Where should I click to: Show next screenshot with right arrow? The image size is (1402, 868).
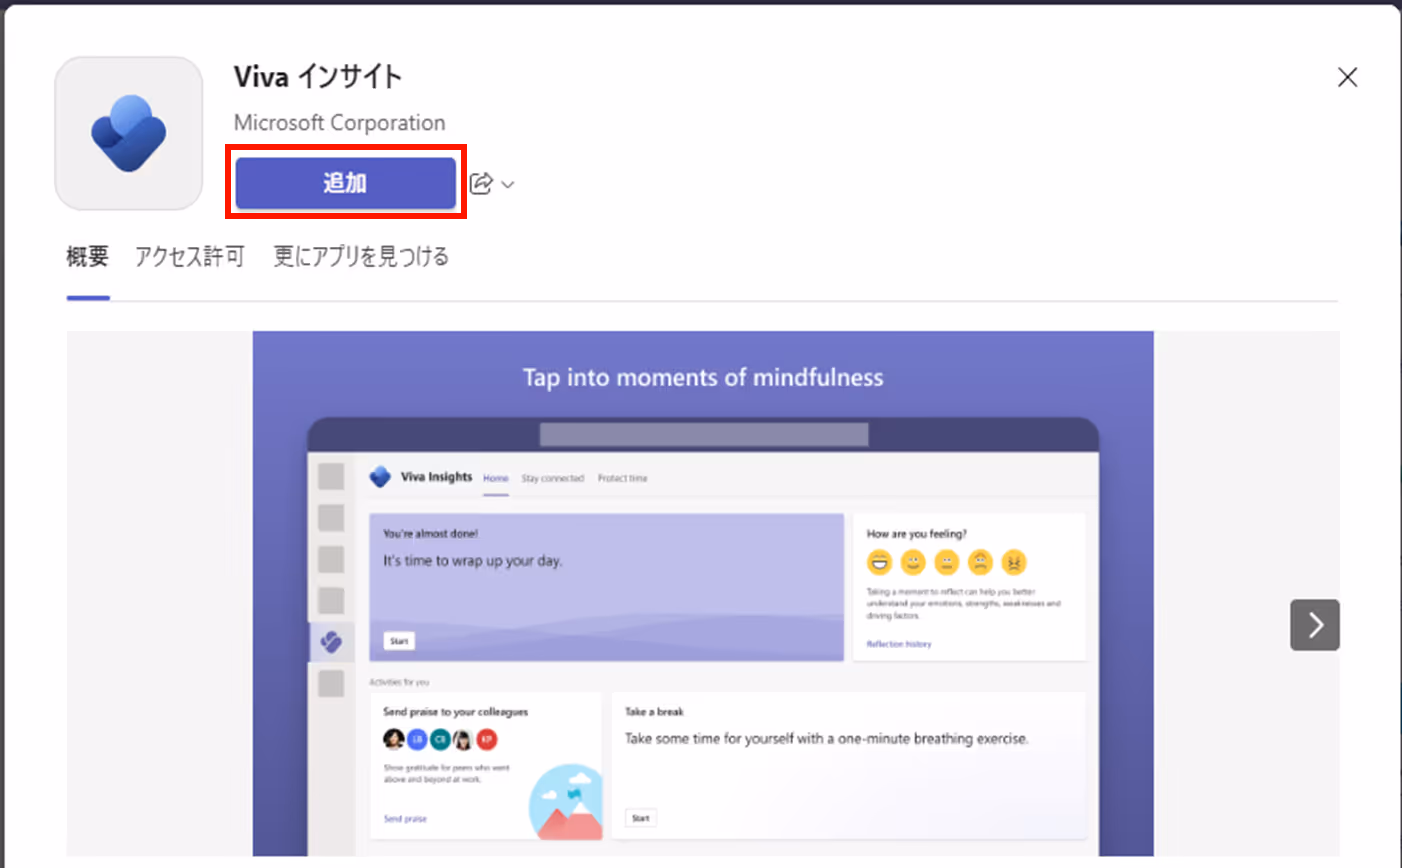1314,625
